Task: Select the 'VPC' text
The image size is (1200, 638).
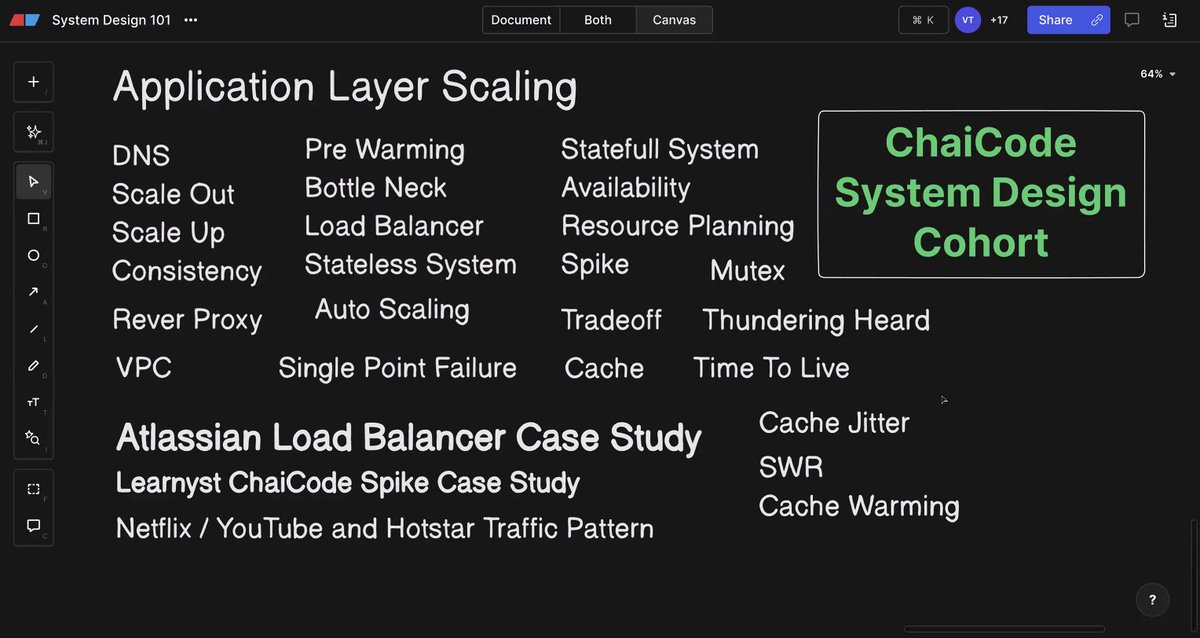Action: tap(144, 368)
